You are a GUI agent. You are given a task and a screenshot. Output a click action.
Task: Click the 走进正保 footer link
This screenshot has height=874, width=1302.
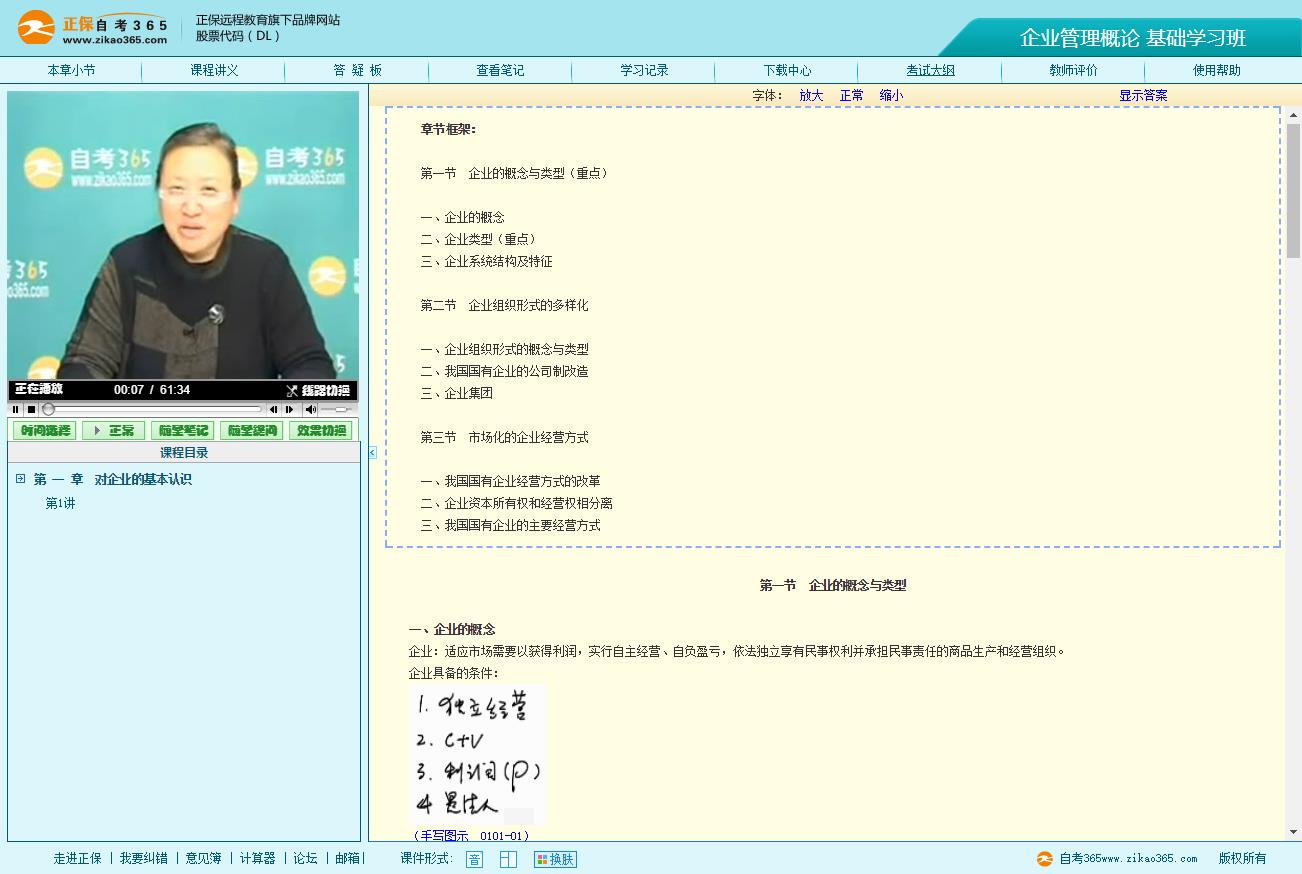pos(77,858)
